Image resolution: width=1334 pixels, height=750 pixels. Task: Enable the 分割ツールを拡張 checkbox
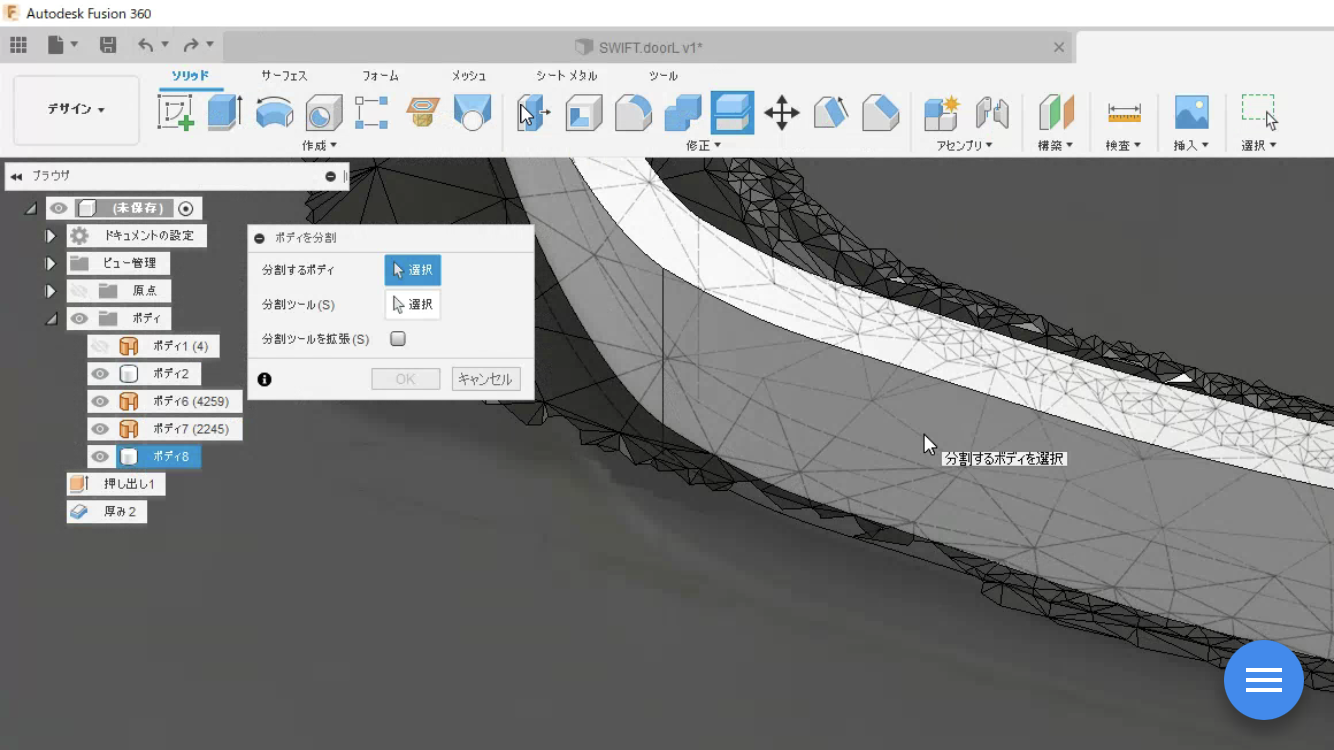click(x=398, y=339)
